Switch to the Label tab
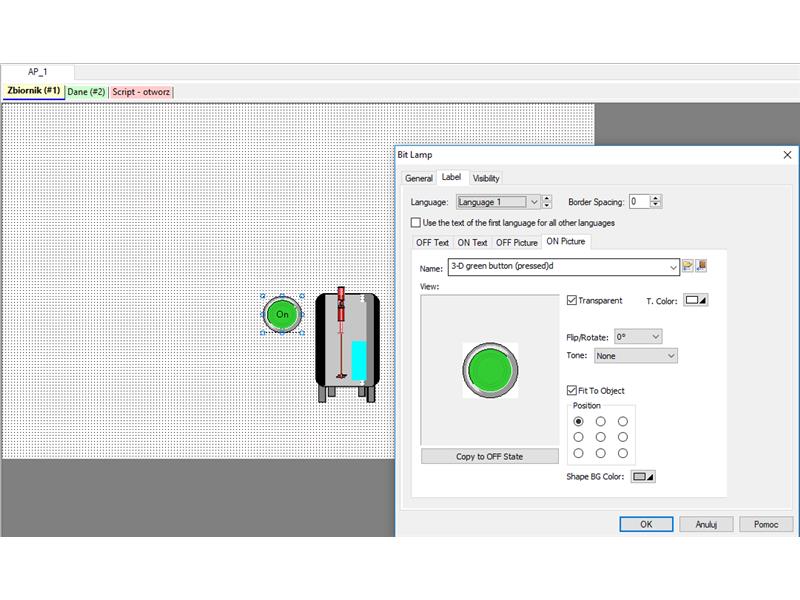 (x=452, y=177)
